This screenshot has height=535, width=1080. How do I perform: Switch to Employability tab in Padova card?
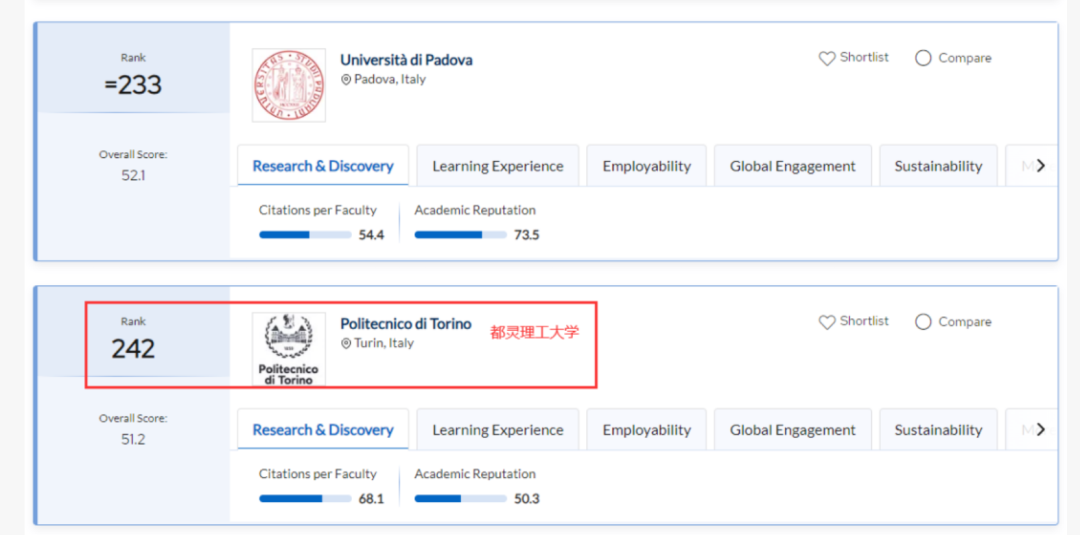coord(646,166)
